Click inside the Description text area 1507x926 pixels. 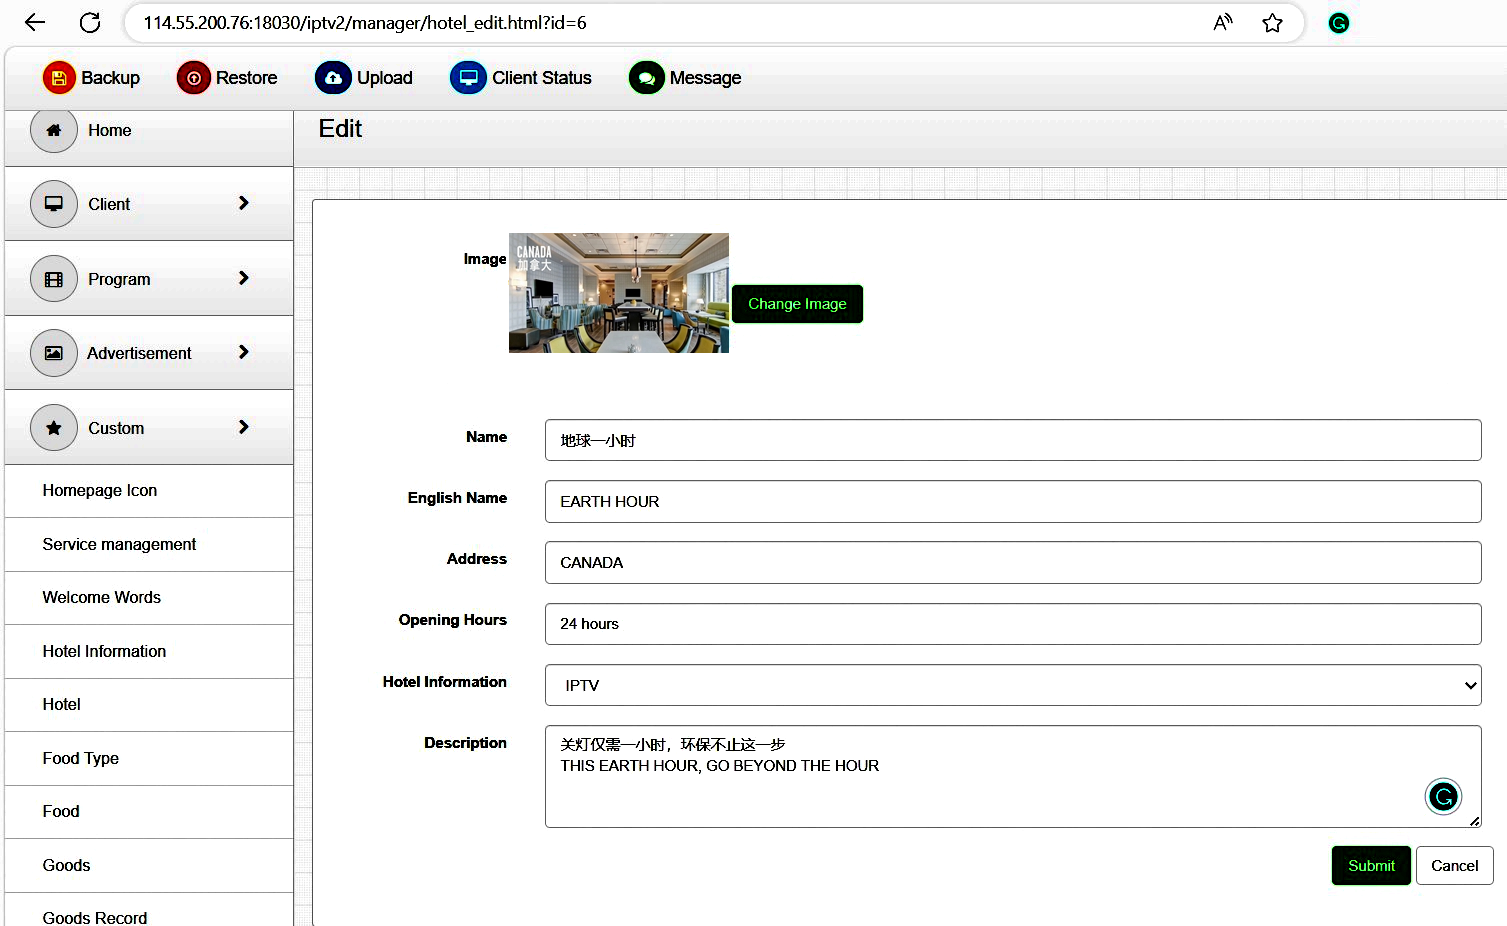click(1013, 776)
